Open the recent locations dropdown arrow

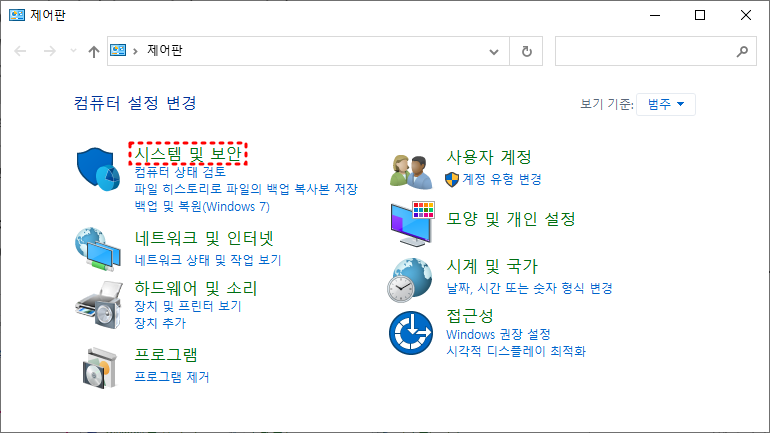[73, 51]
